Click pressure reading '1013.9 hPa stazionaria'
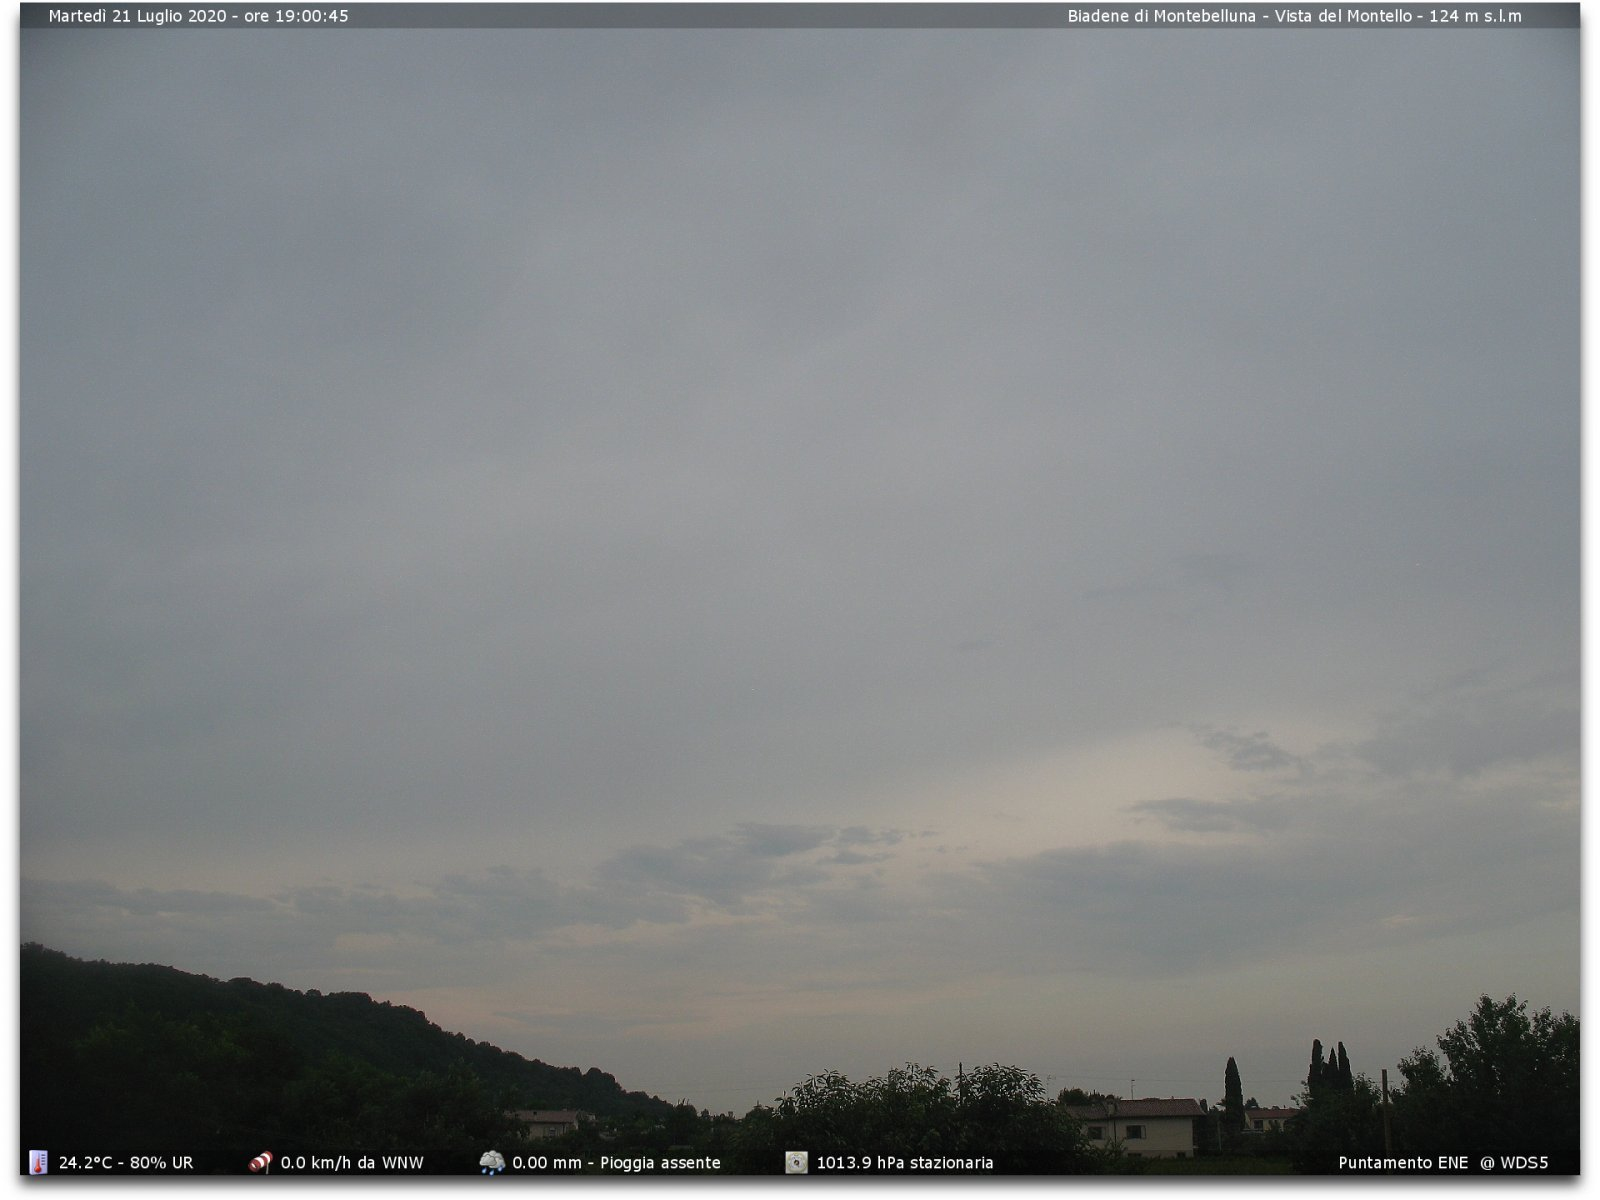 (x=905, y=1163)
